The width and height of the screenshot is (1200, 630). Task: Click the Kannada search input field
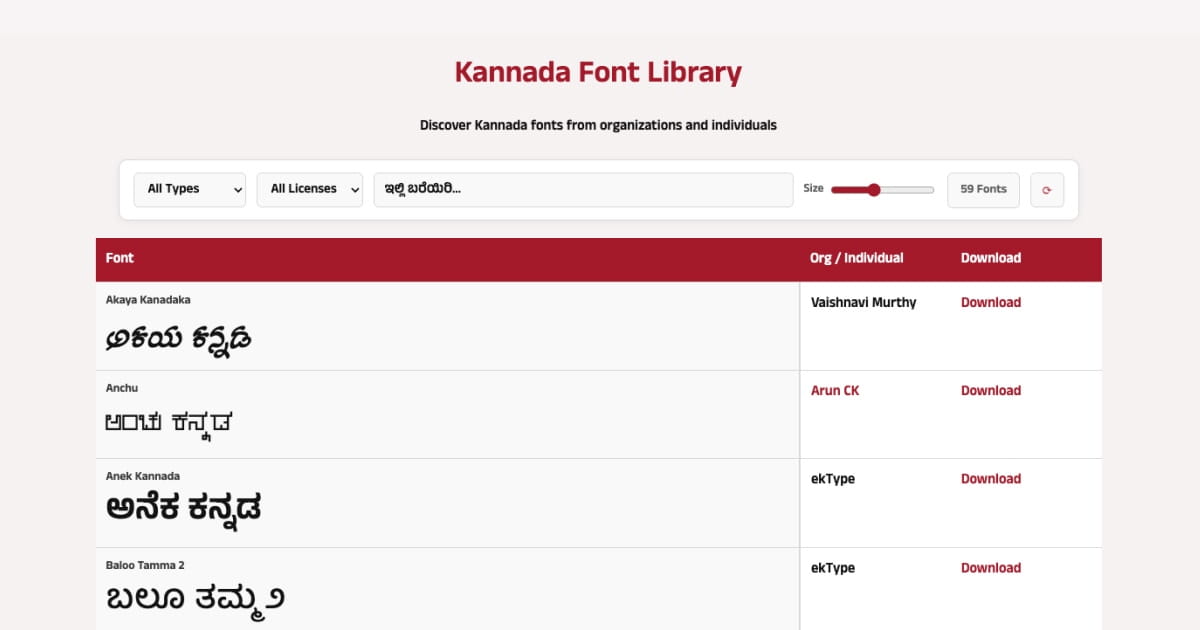coord(583,189)
